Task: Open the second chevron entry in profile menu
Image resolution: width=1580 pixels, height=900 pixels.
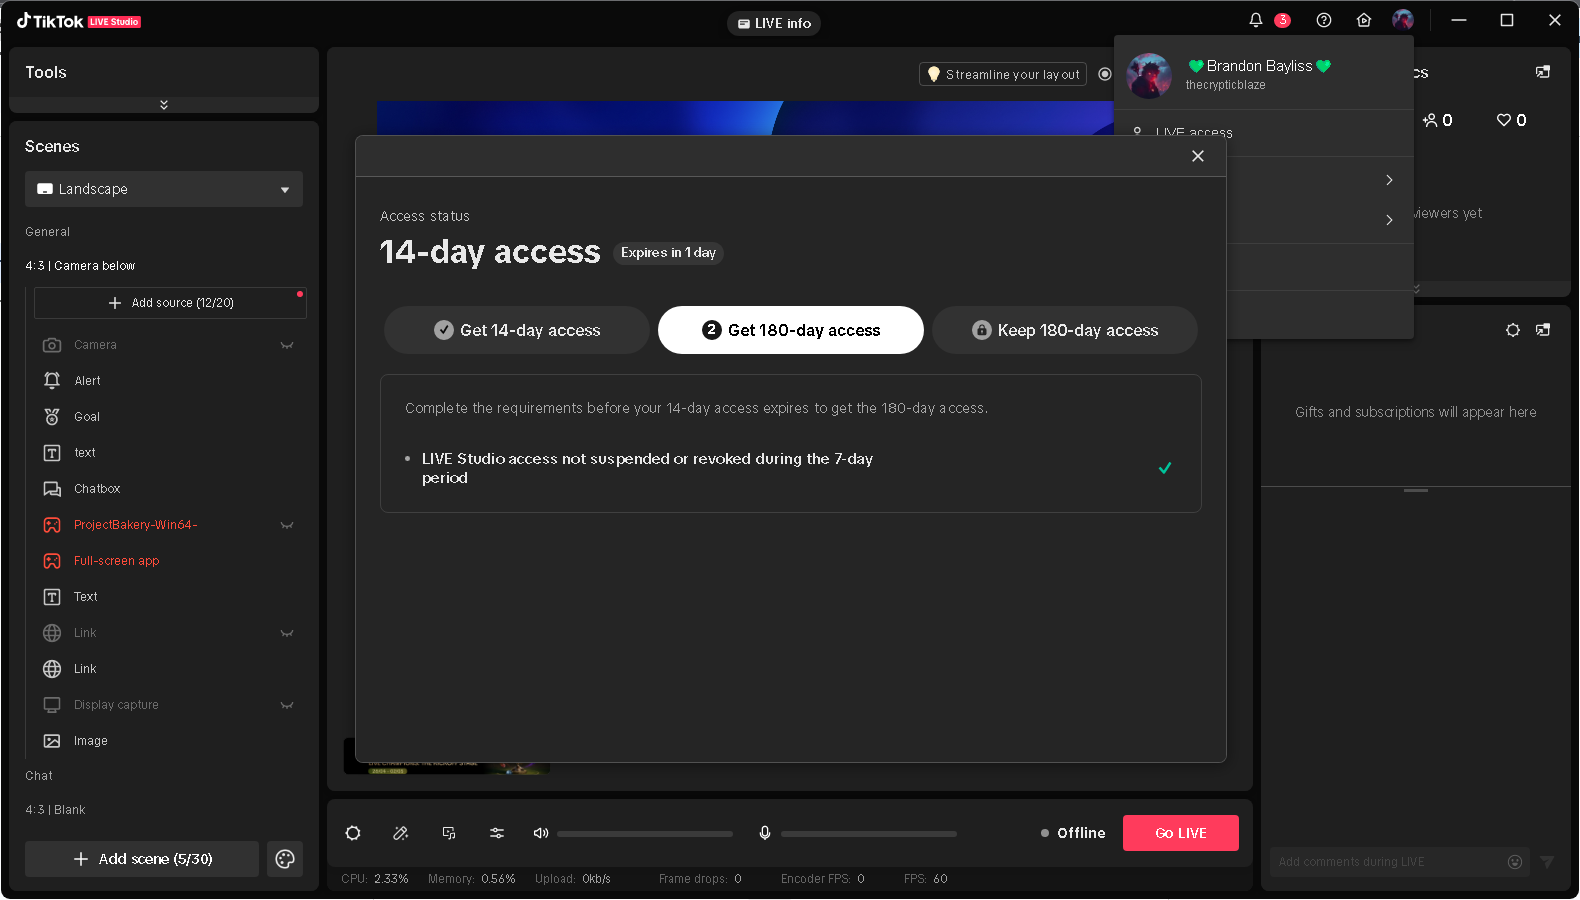Action: [1389, 220]
